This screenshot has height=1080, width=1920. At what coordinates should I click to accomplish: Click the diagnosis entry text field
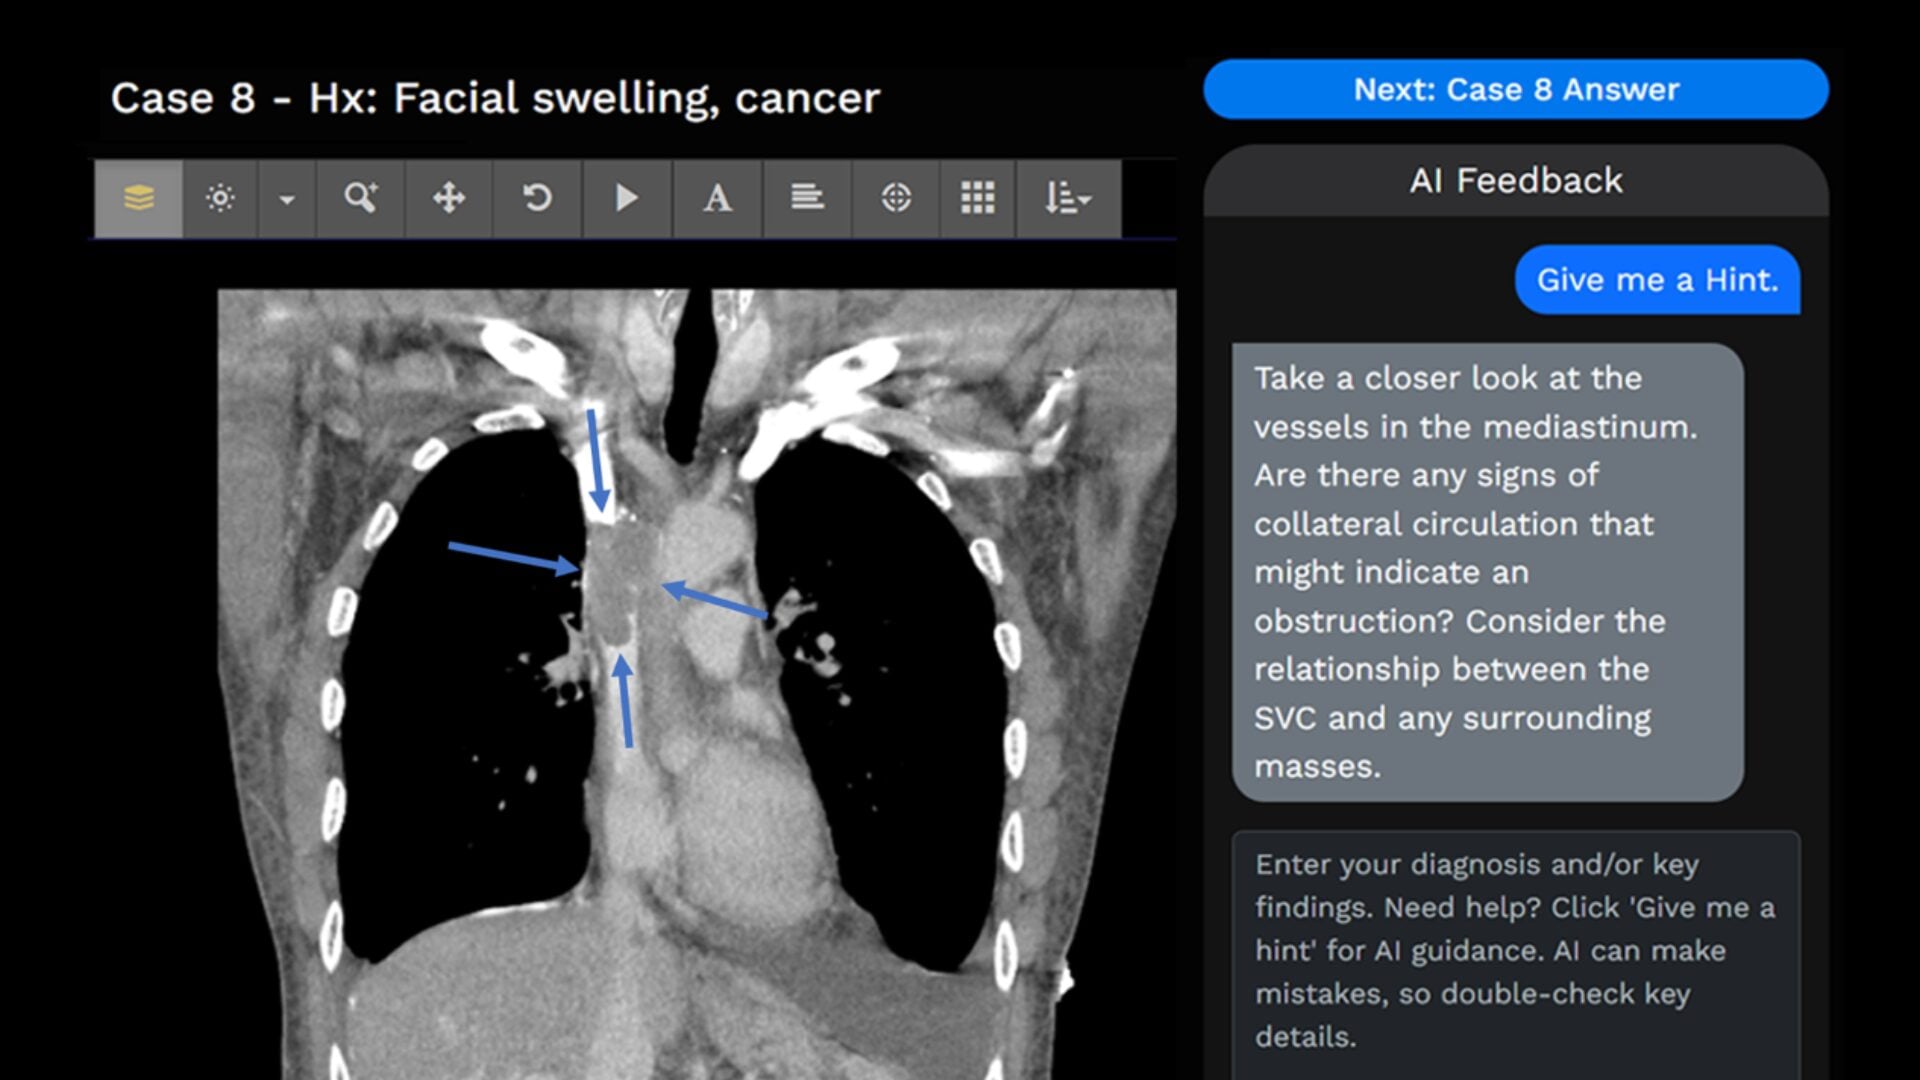1516,955
